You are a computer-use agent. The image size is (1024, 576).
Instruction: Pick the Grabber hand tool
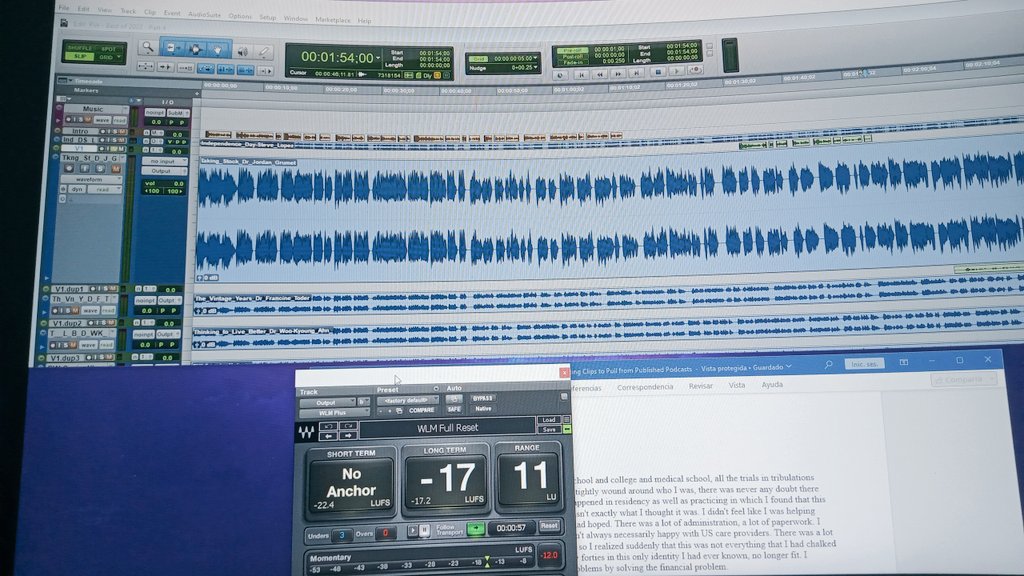[x=218, y=50]
